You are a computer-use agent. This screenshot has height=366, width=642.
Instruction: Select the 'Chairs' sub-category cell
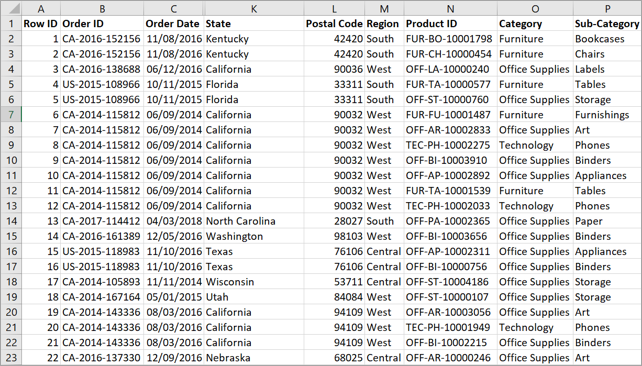(x=607, y=54)
